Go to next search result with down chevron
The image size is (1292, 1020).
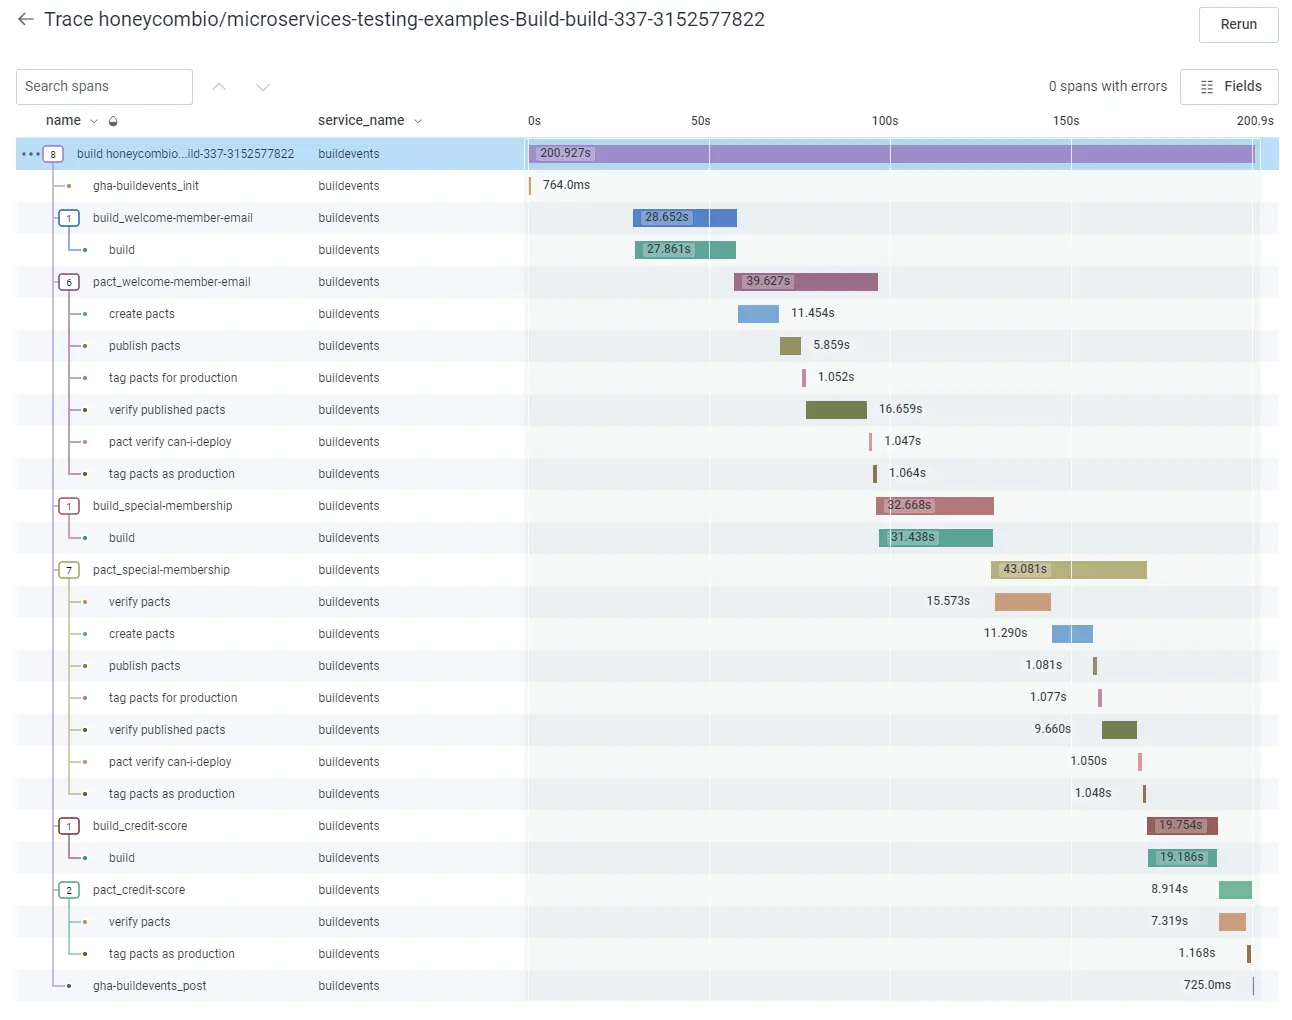pyautogui.click(x=263, y=87)
